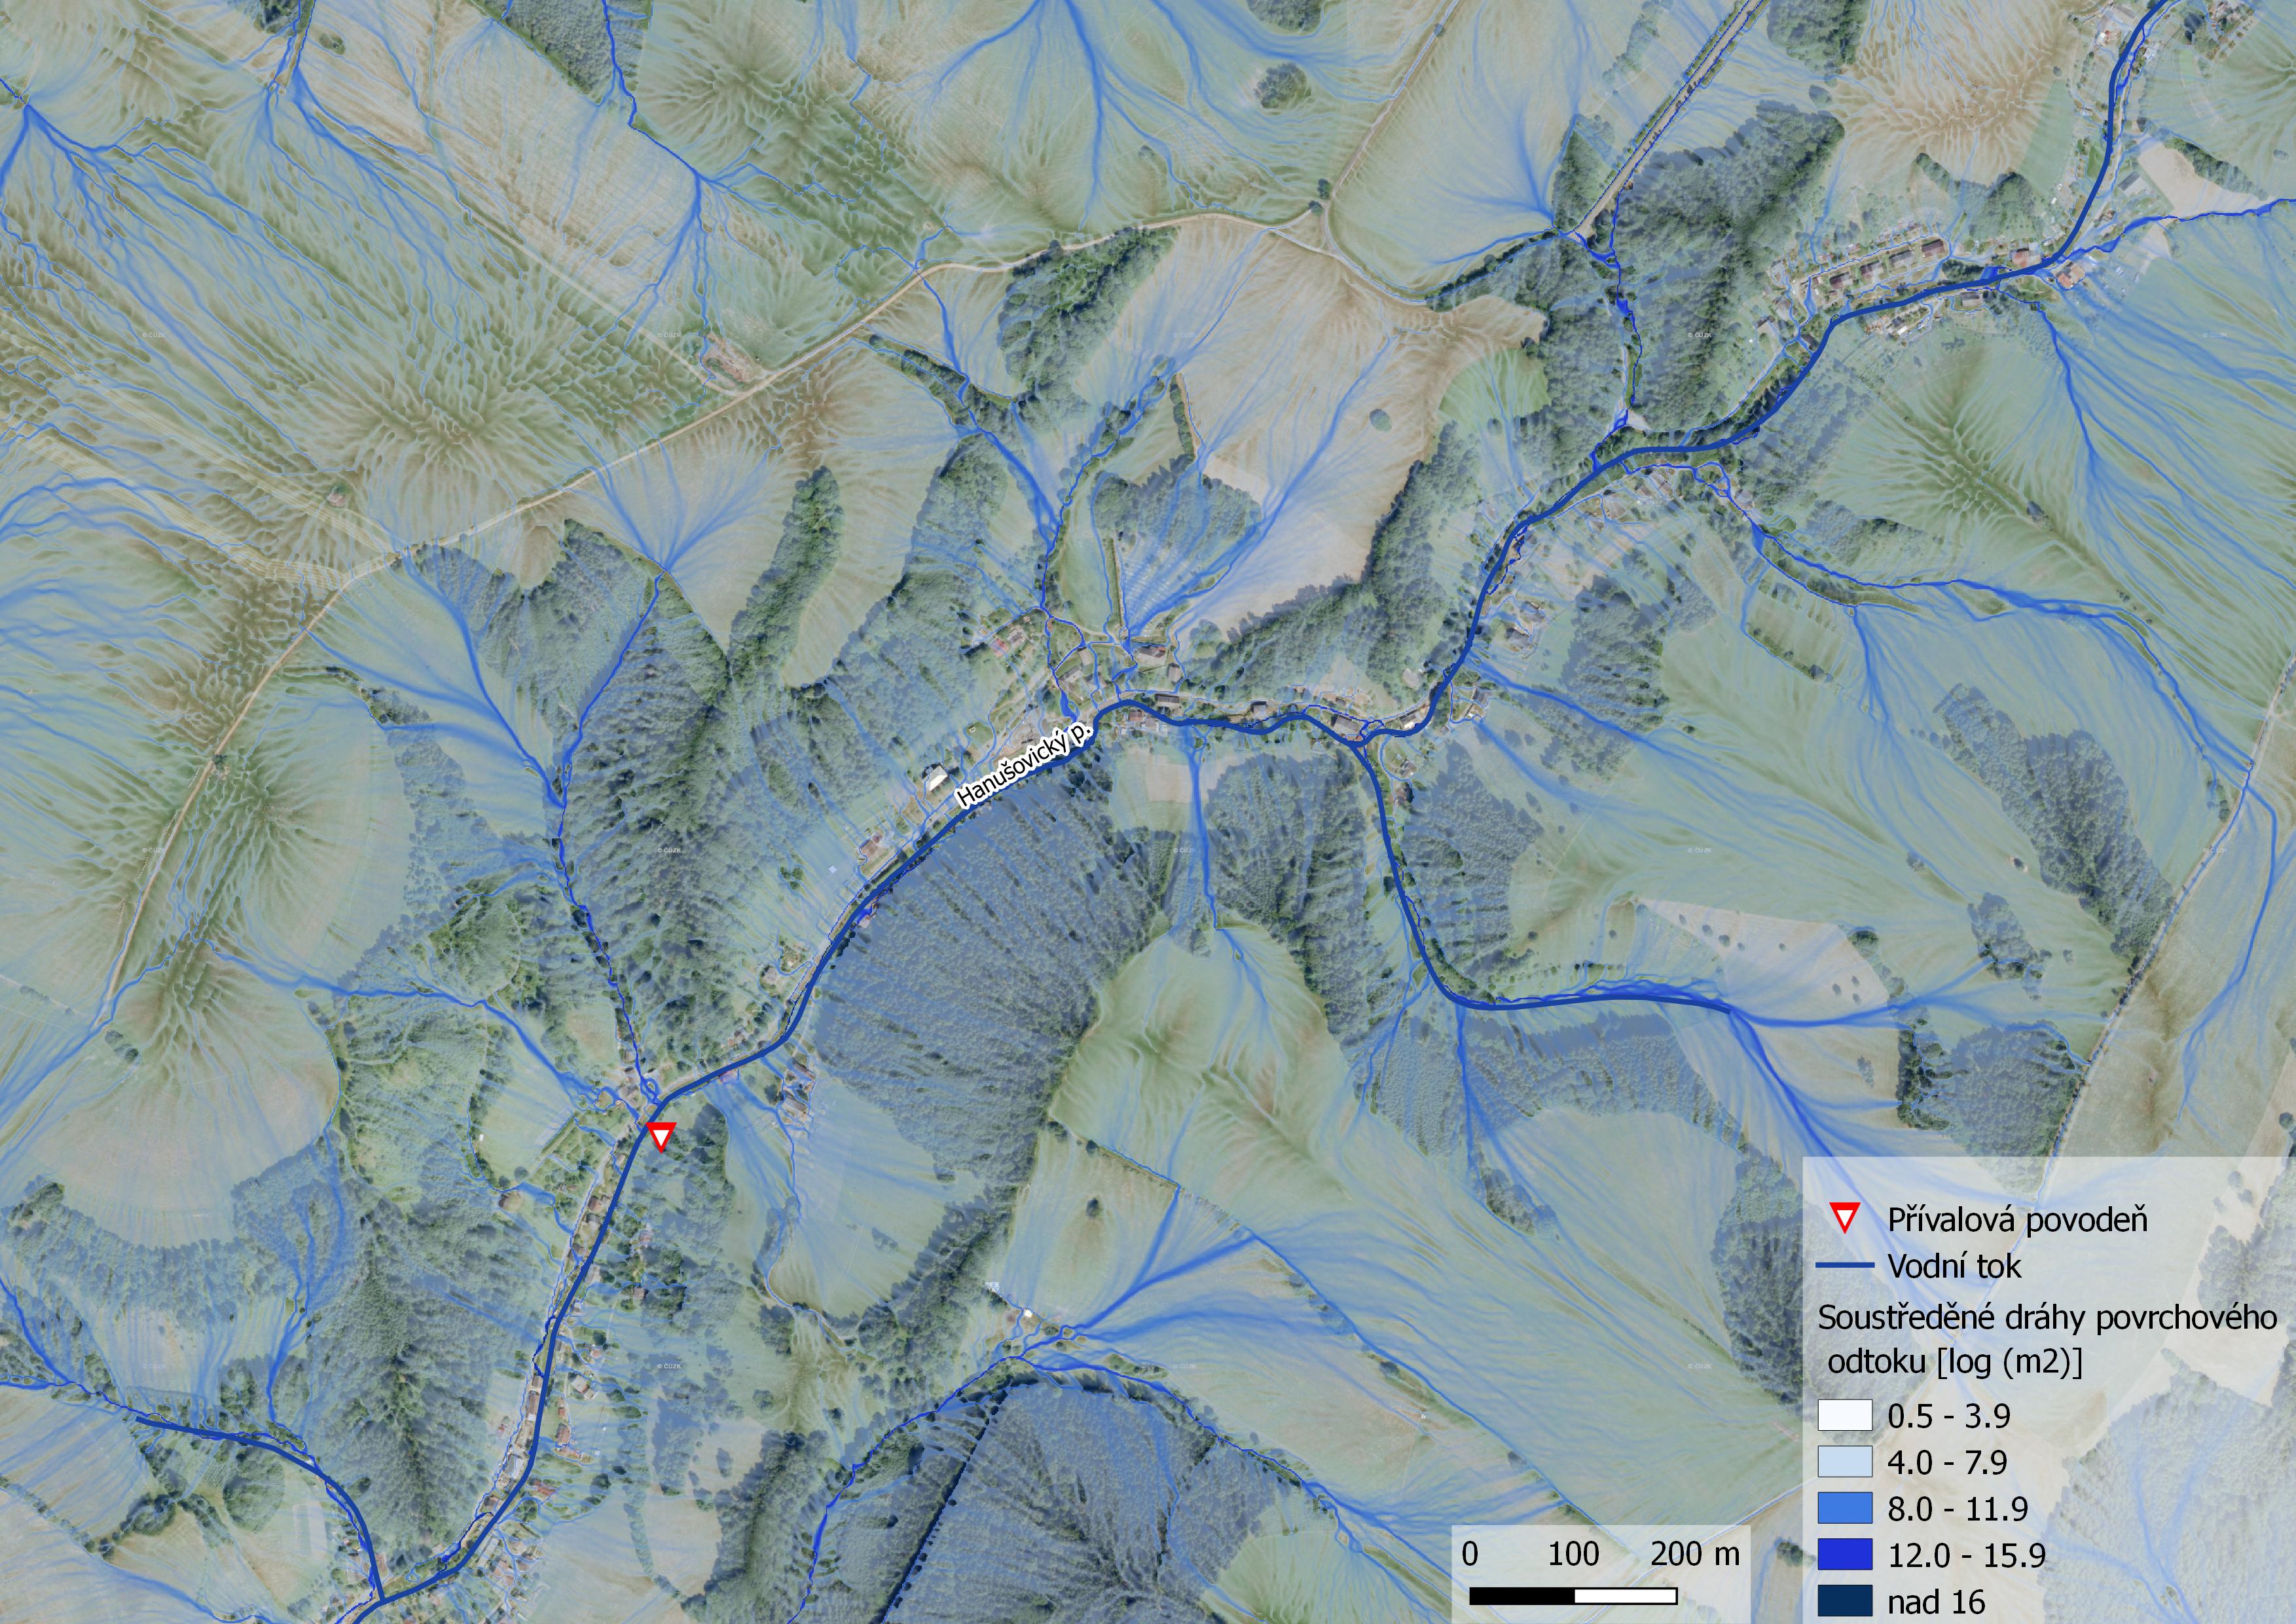
Task: Click the 'Vodní tok' legend label
Action: [x=1954, y=1266]
